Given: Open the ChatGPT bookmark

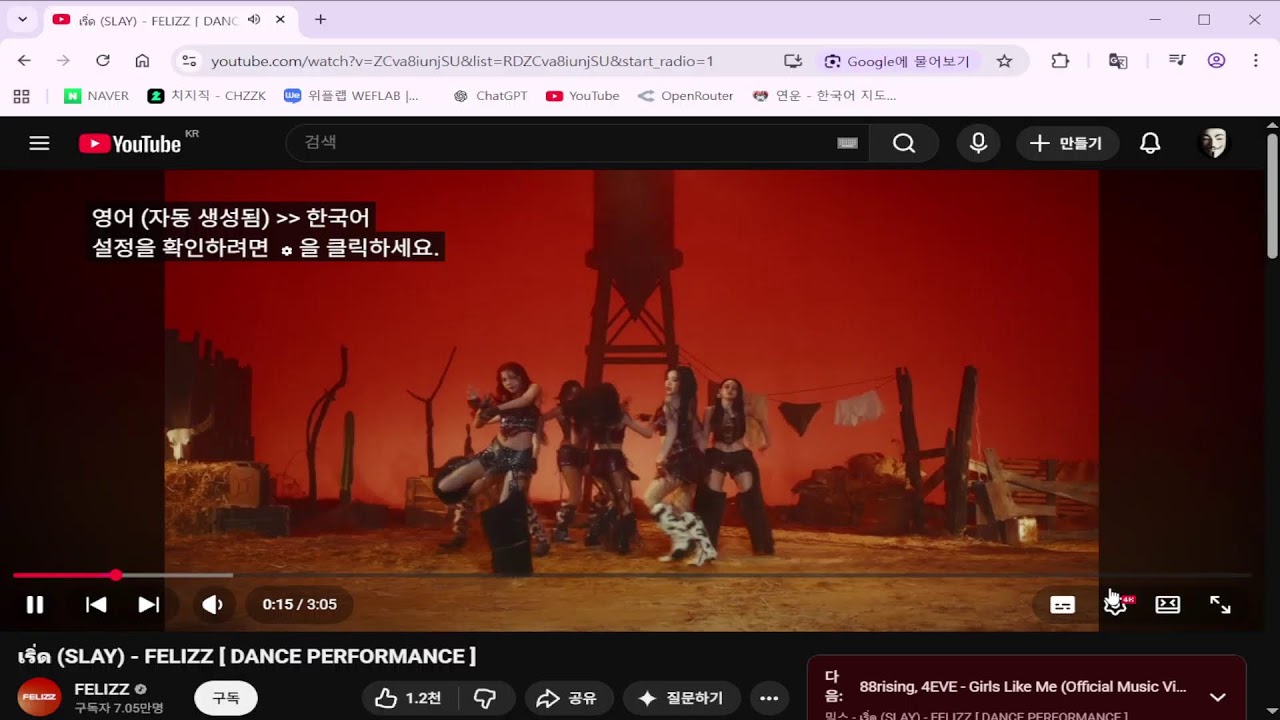Looking at the screenshot, I should pos(490,96).
